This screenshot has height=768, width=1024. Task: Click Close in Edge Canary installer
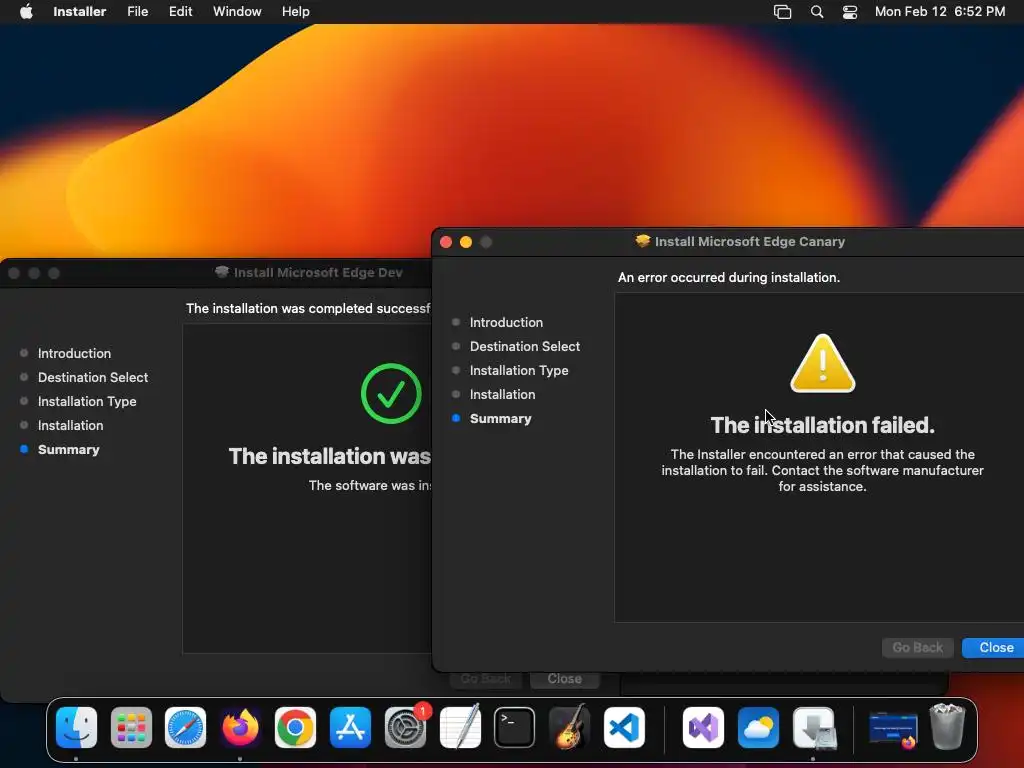[995, 647]
